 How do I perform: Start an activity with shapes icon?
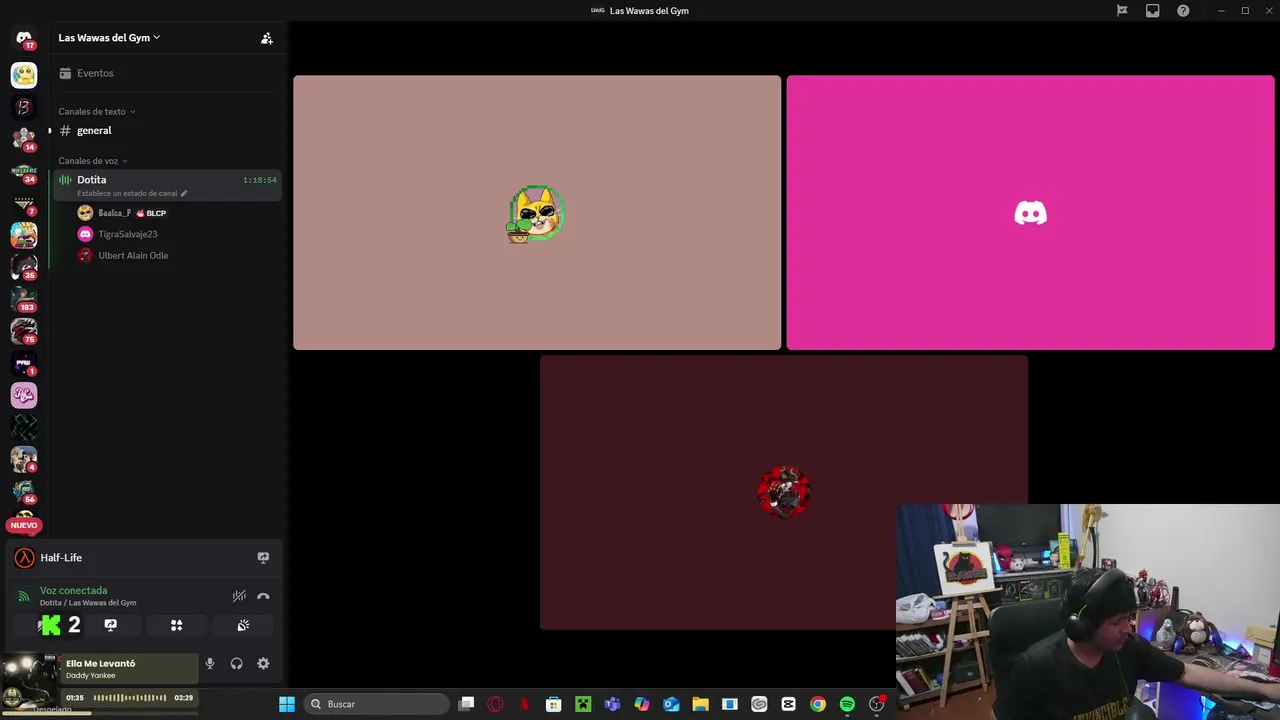tap(176, 625)
